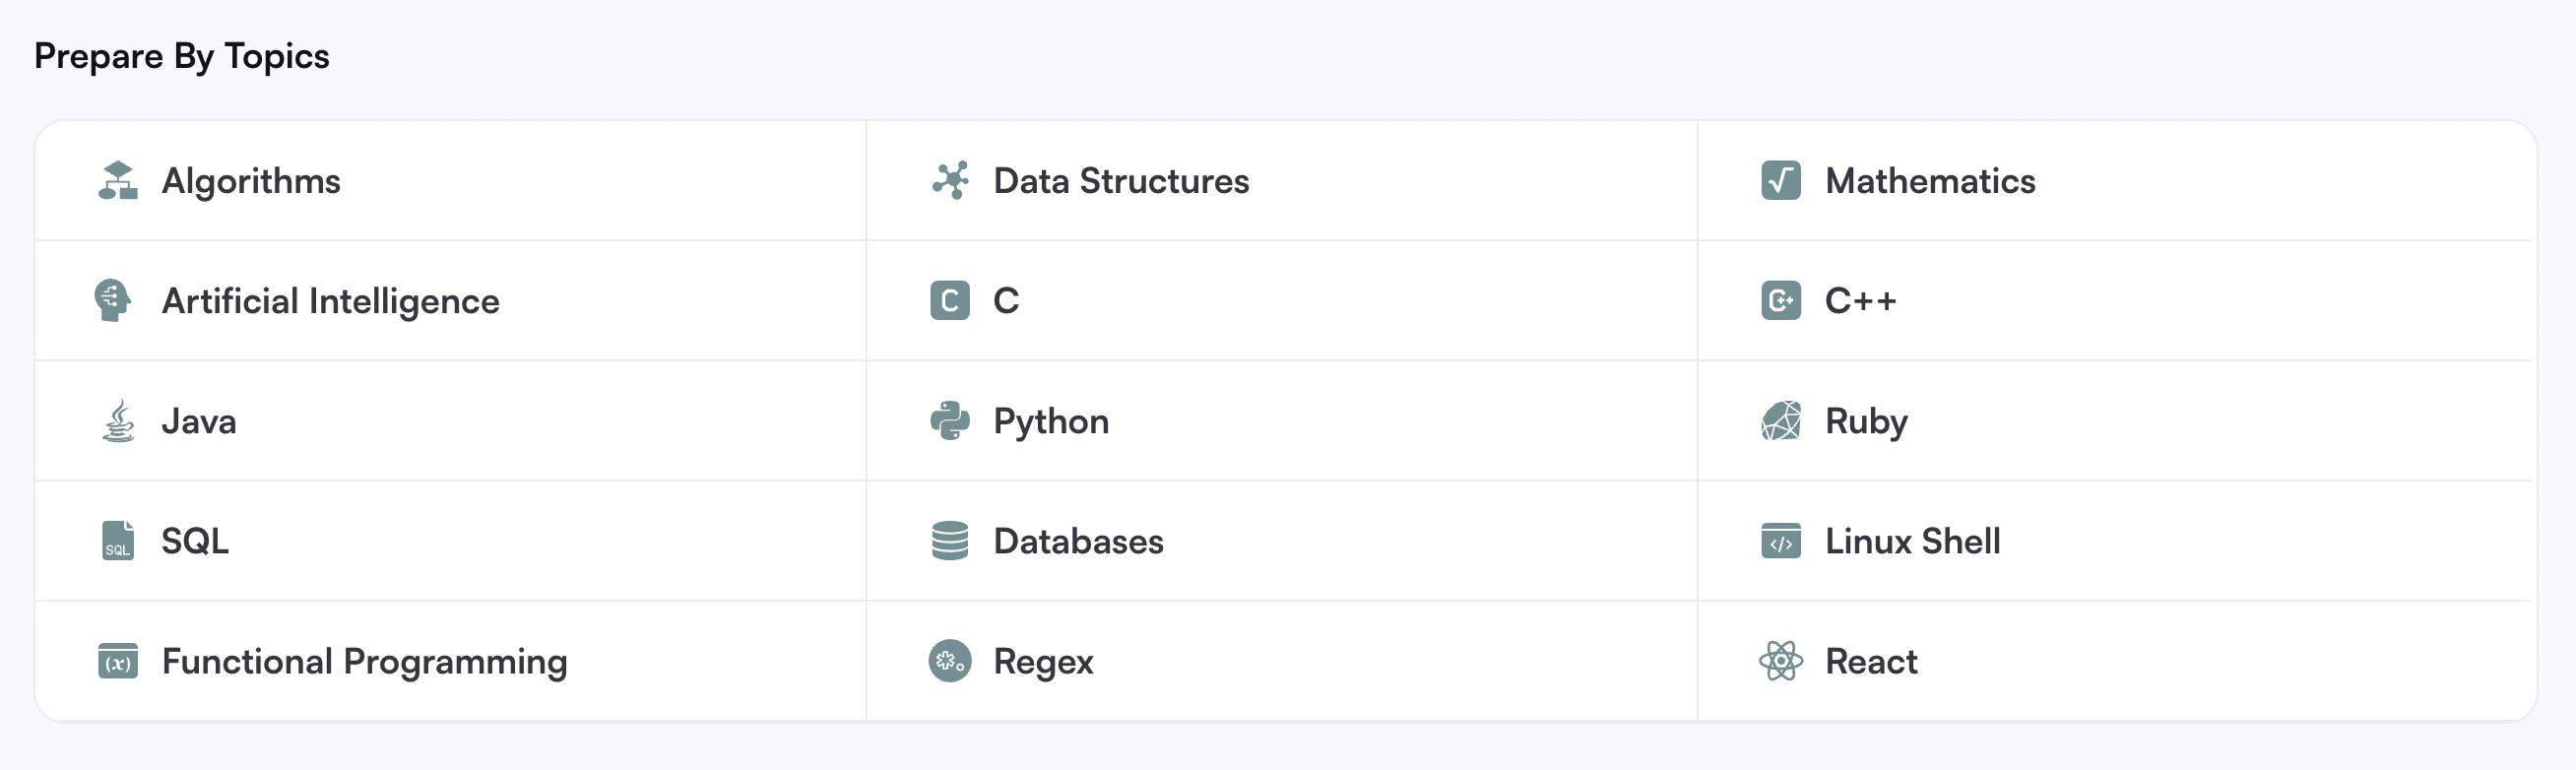
Task: Click the Mathematics square root icon
Action: 1781,181
